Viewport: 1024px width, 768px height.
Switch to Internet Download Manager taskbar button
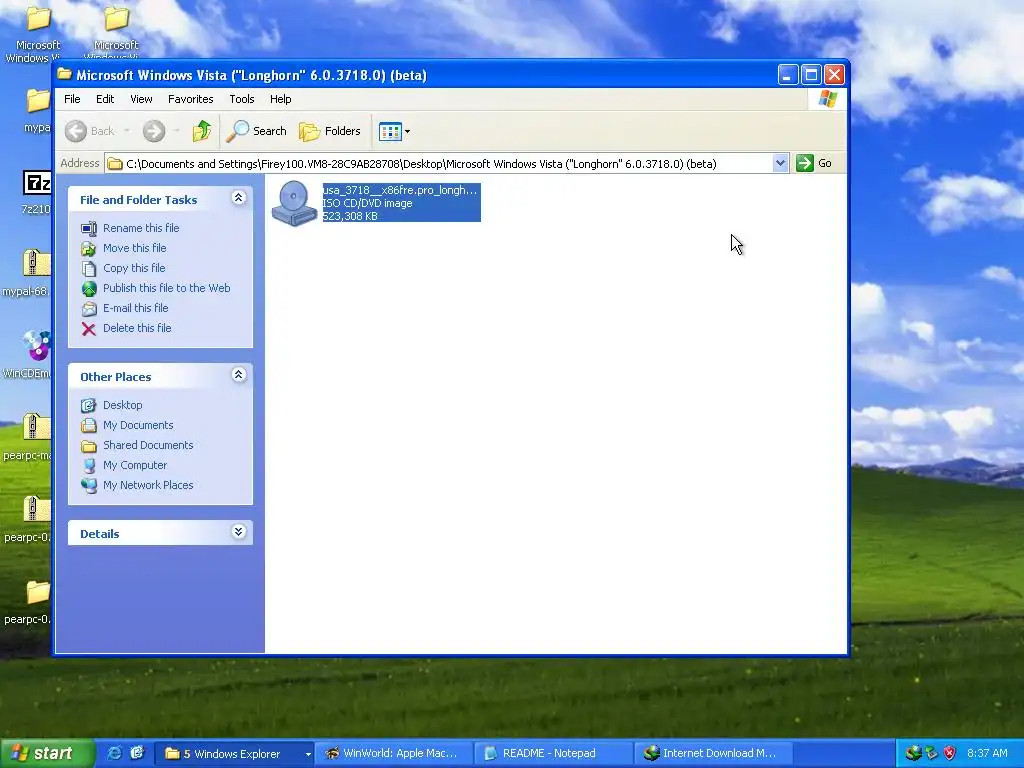(x=712, y=754)
